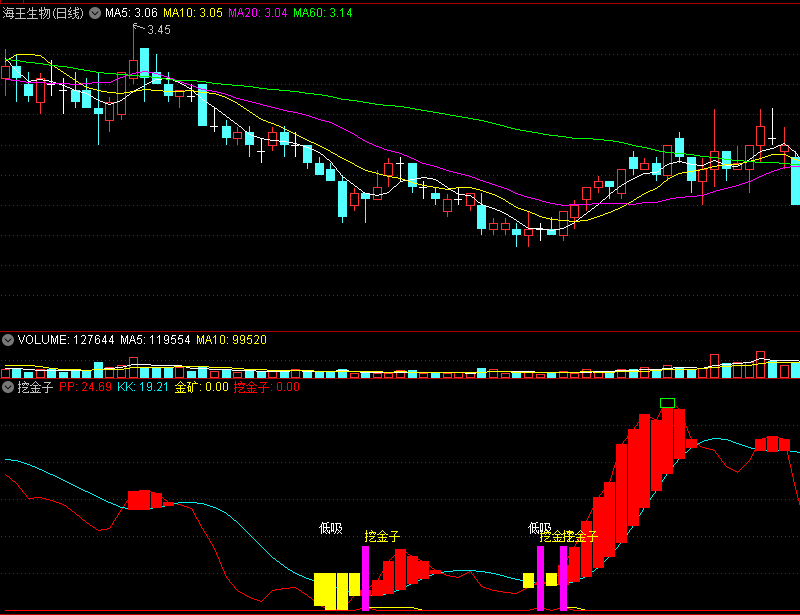
Task: Click the MA60: 3.14 label
Action: pos(322,13)
